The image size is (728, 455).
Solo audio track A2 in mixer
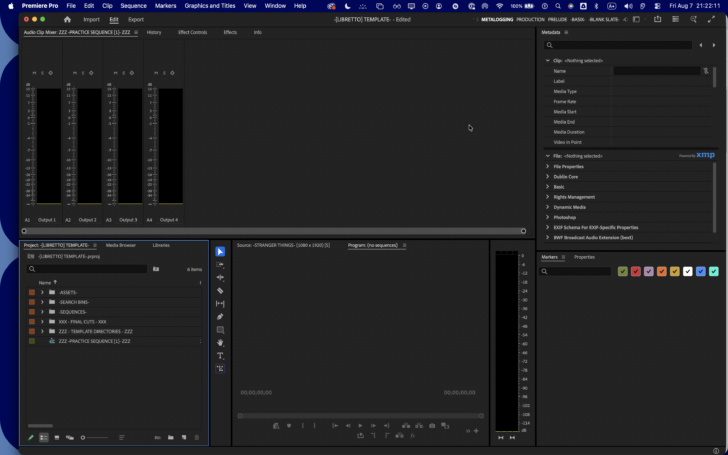[x=83, y=73]
